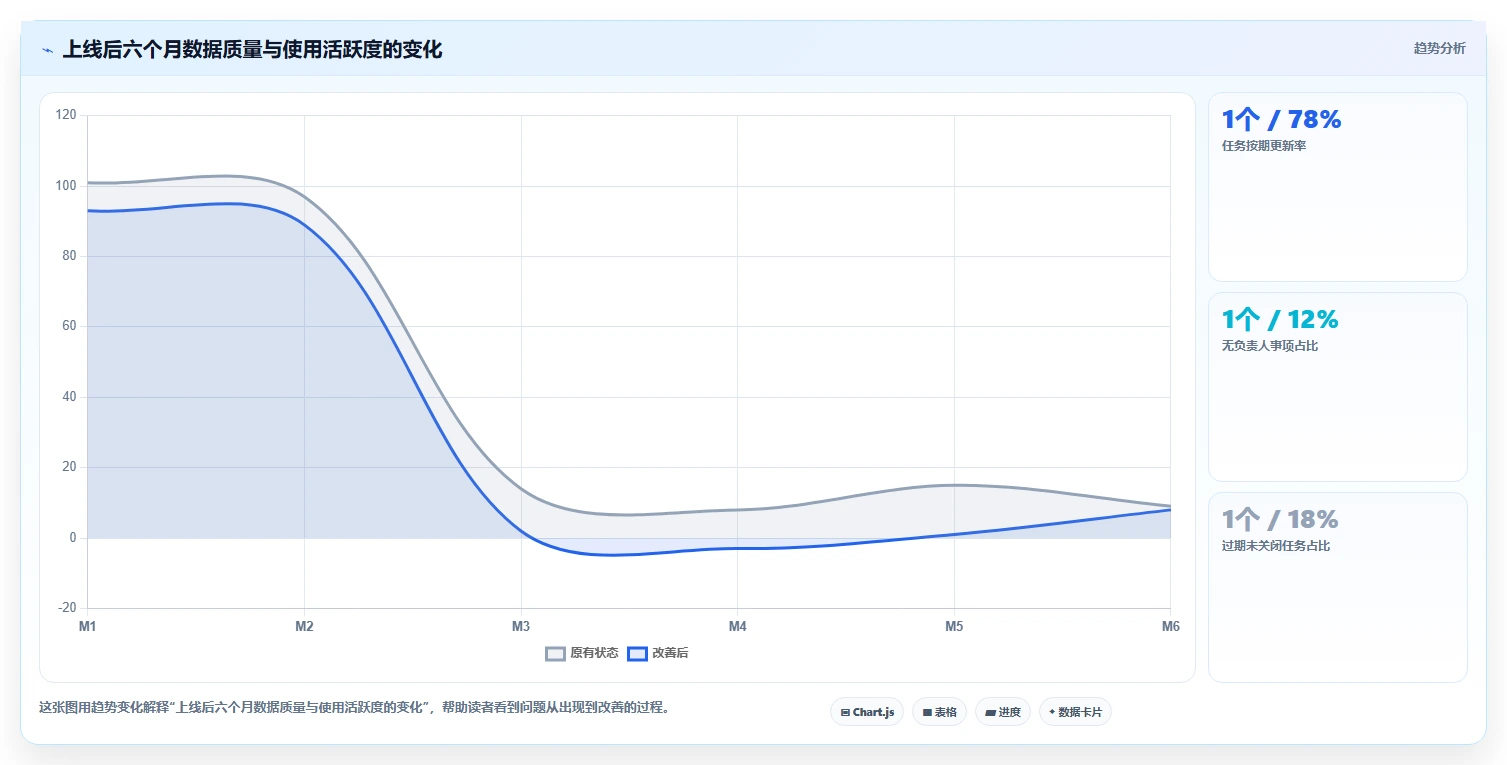1507x765 pixels.
Task: Click the M5 x-axis label
Action: point(954,627)
